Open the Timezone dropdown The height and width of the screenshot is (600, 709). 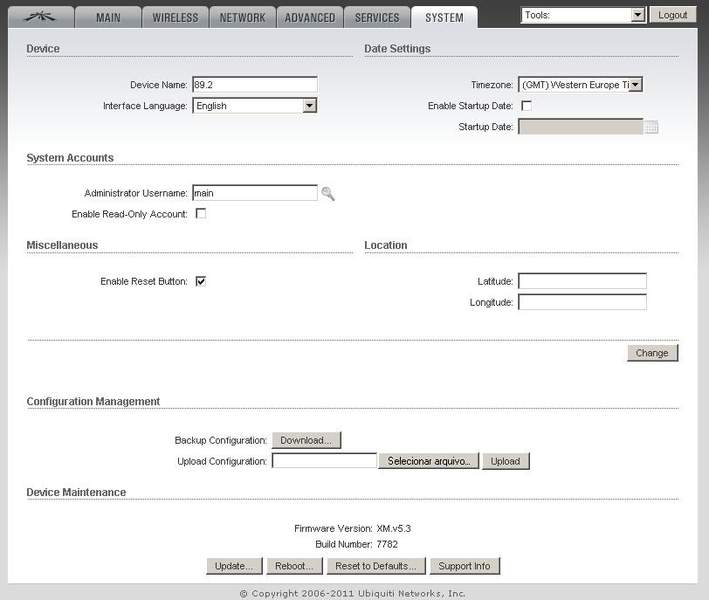point(580,85)
